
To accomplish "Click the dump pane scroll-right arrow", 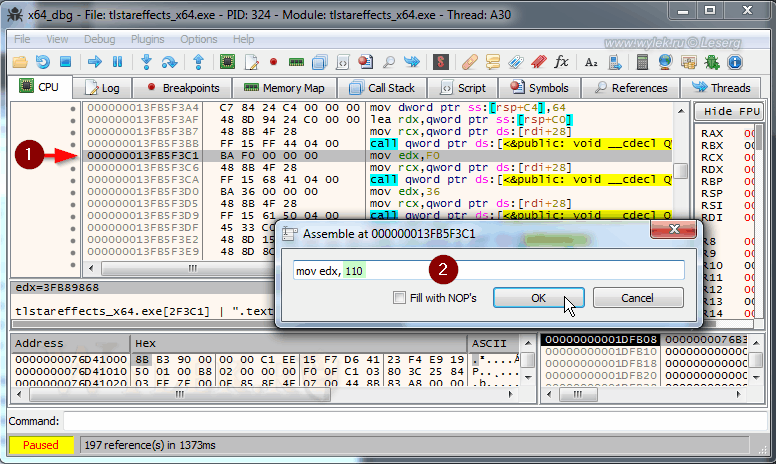I will click(x=510, y=395).
